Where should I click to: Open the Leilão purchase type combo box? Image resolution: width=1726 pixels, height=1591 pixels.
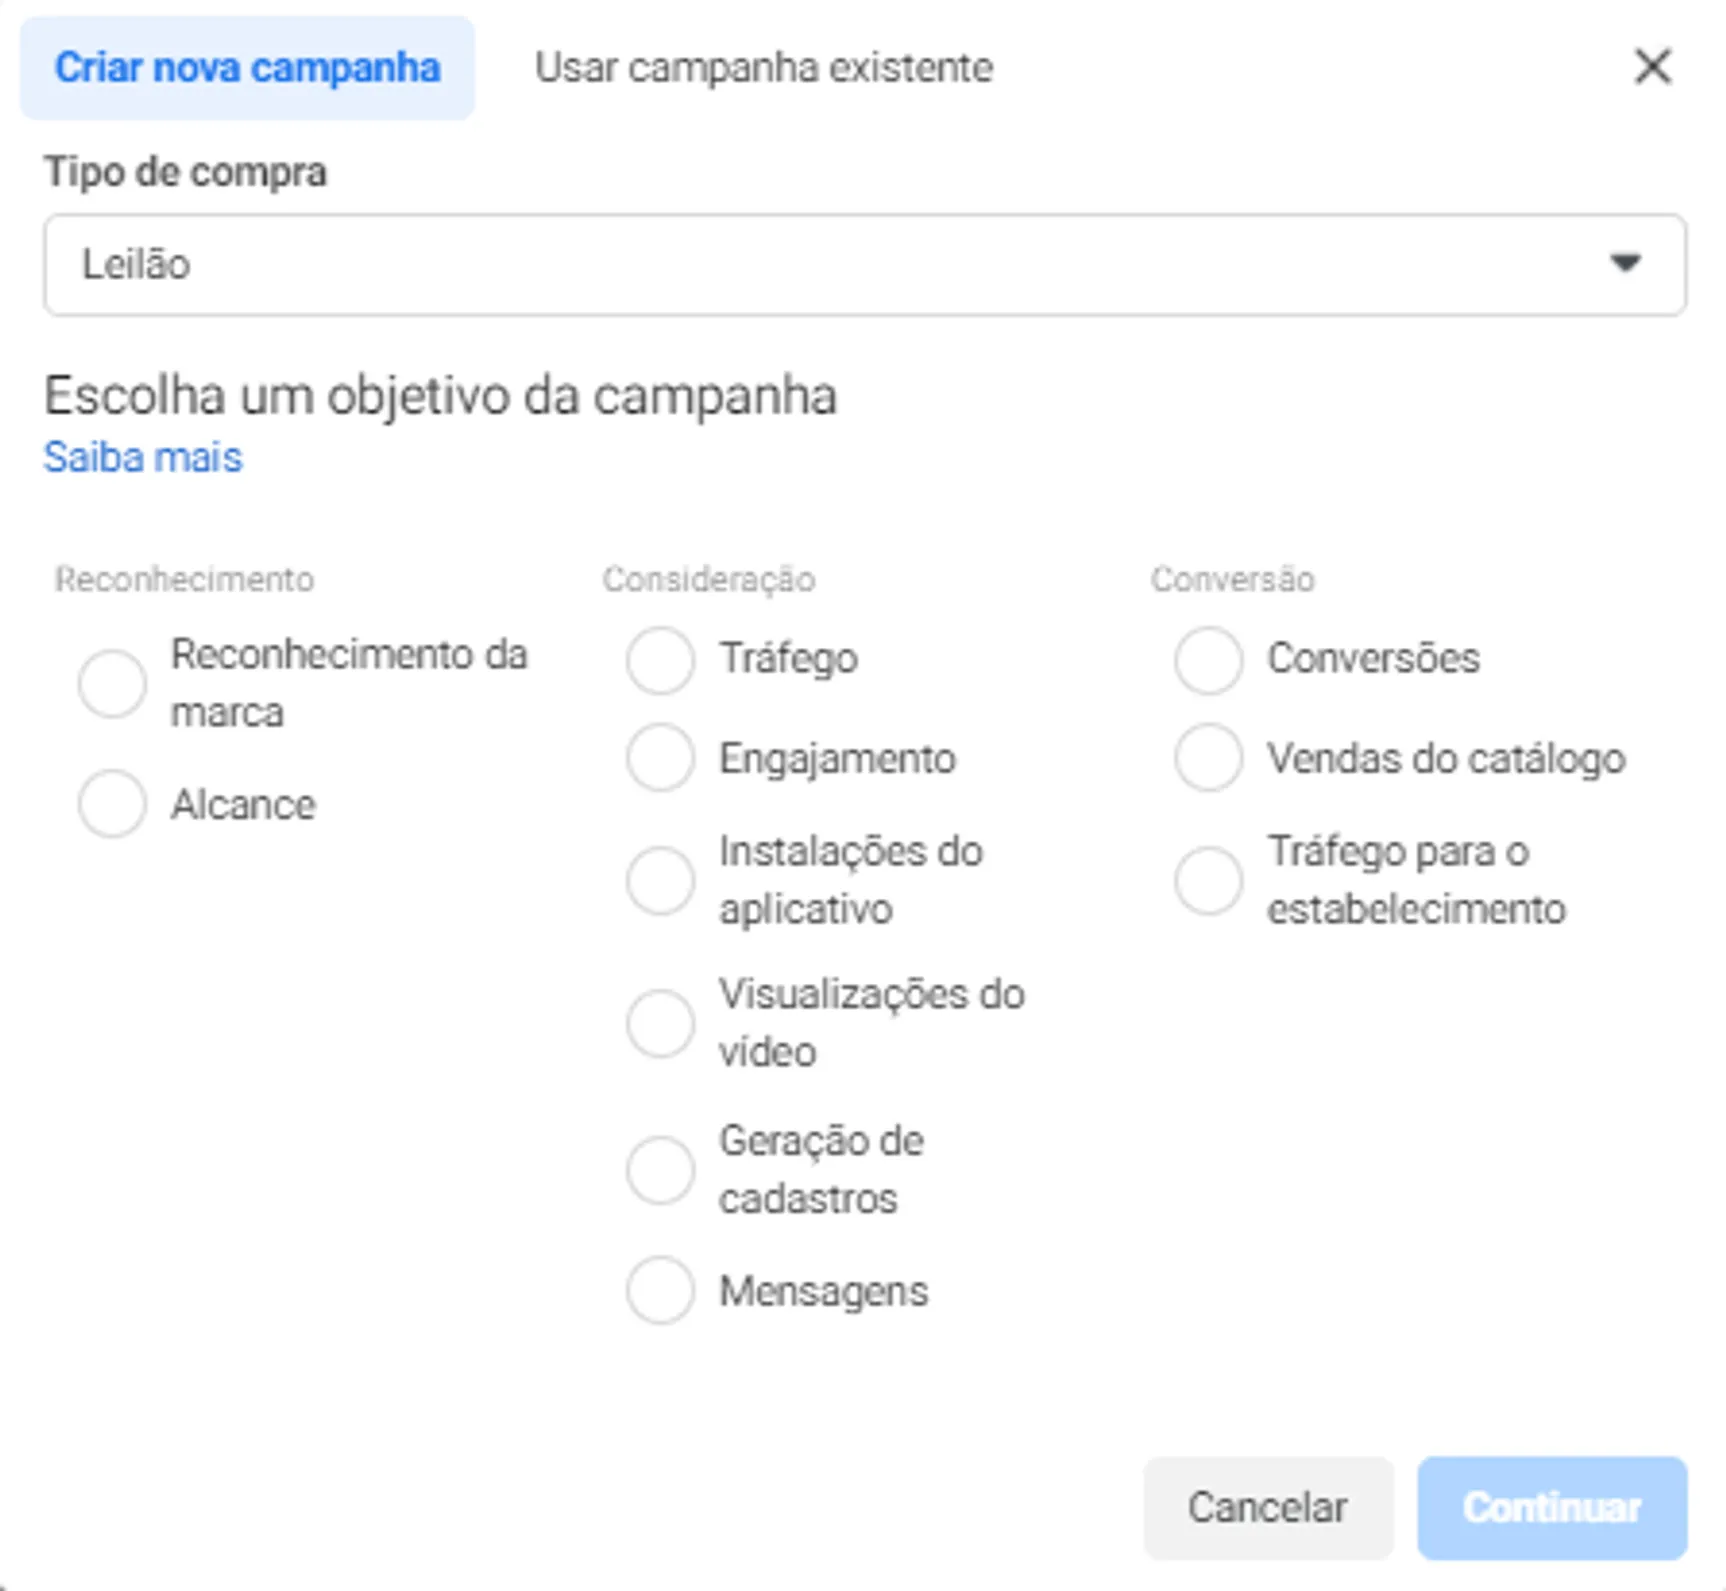865,264
